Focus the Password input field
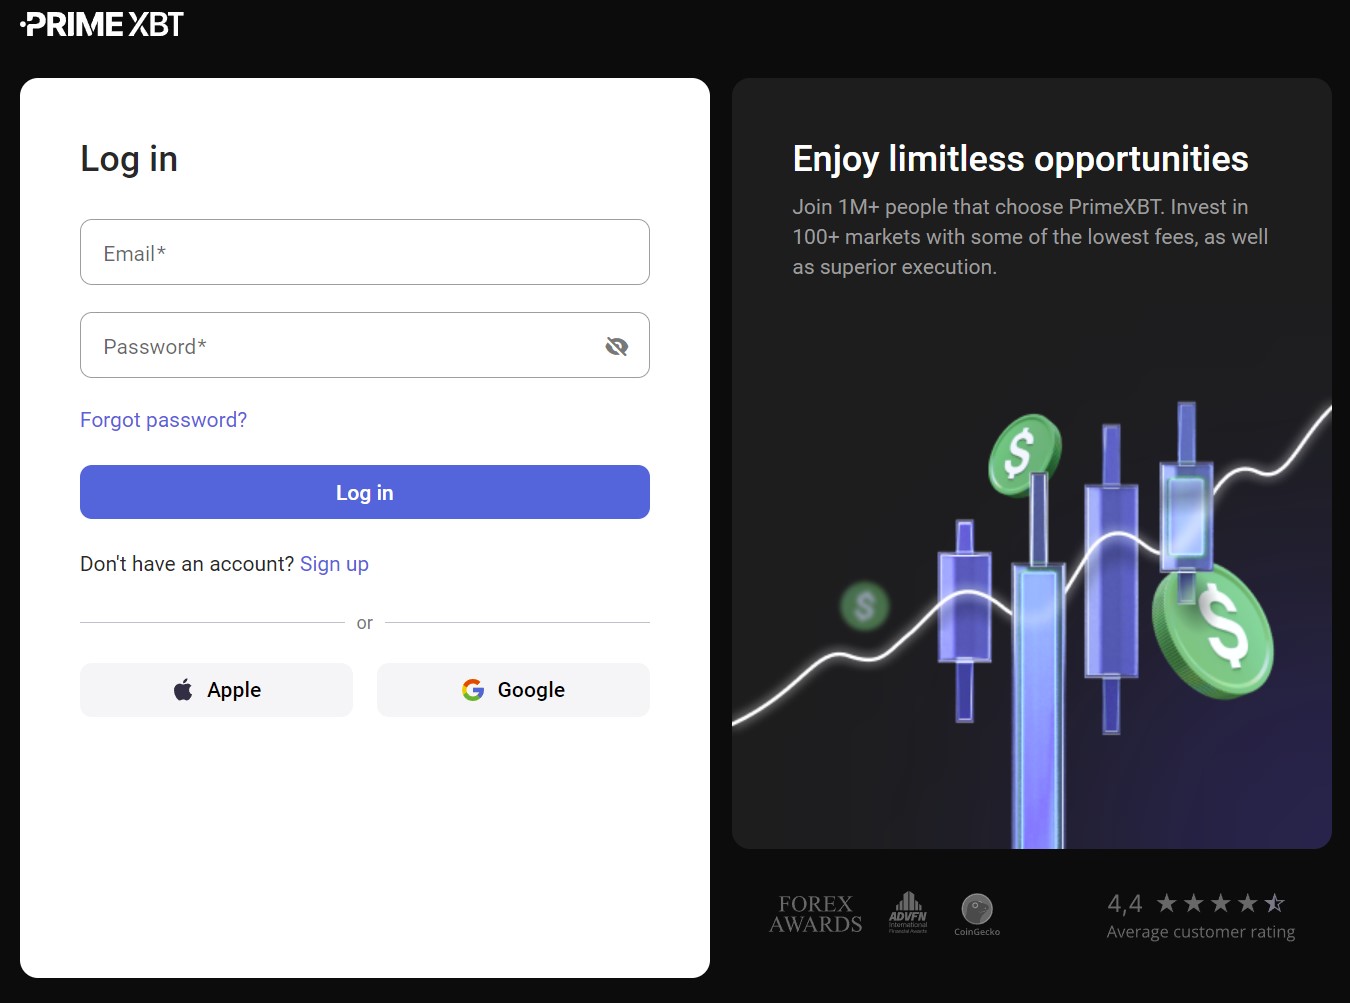This screenshot has height=1003, width=1350. [x=340, y=346]
